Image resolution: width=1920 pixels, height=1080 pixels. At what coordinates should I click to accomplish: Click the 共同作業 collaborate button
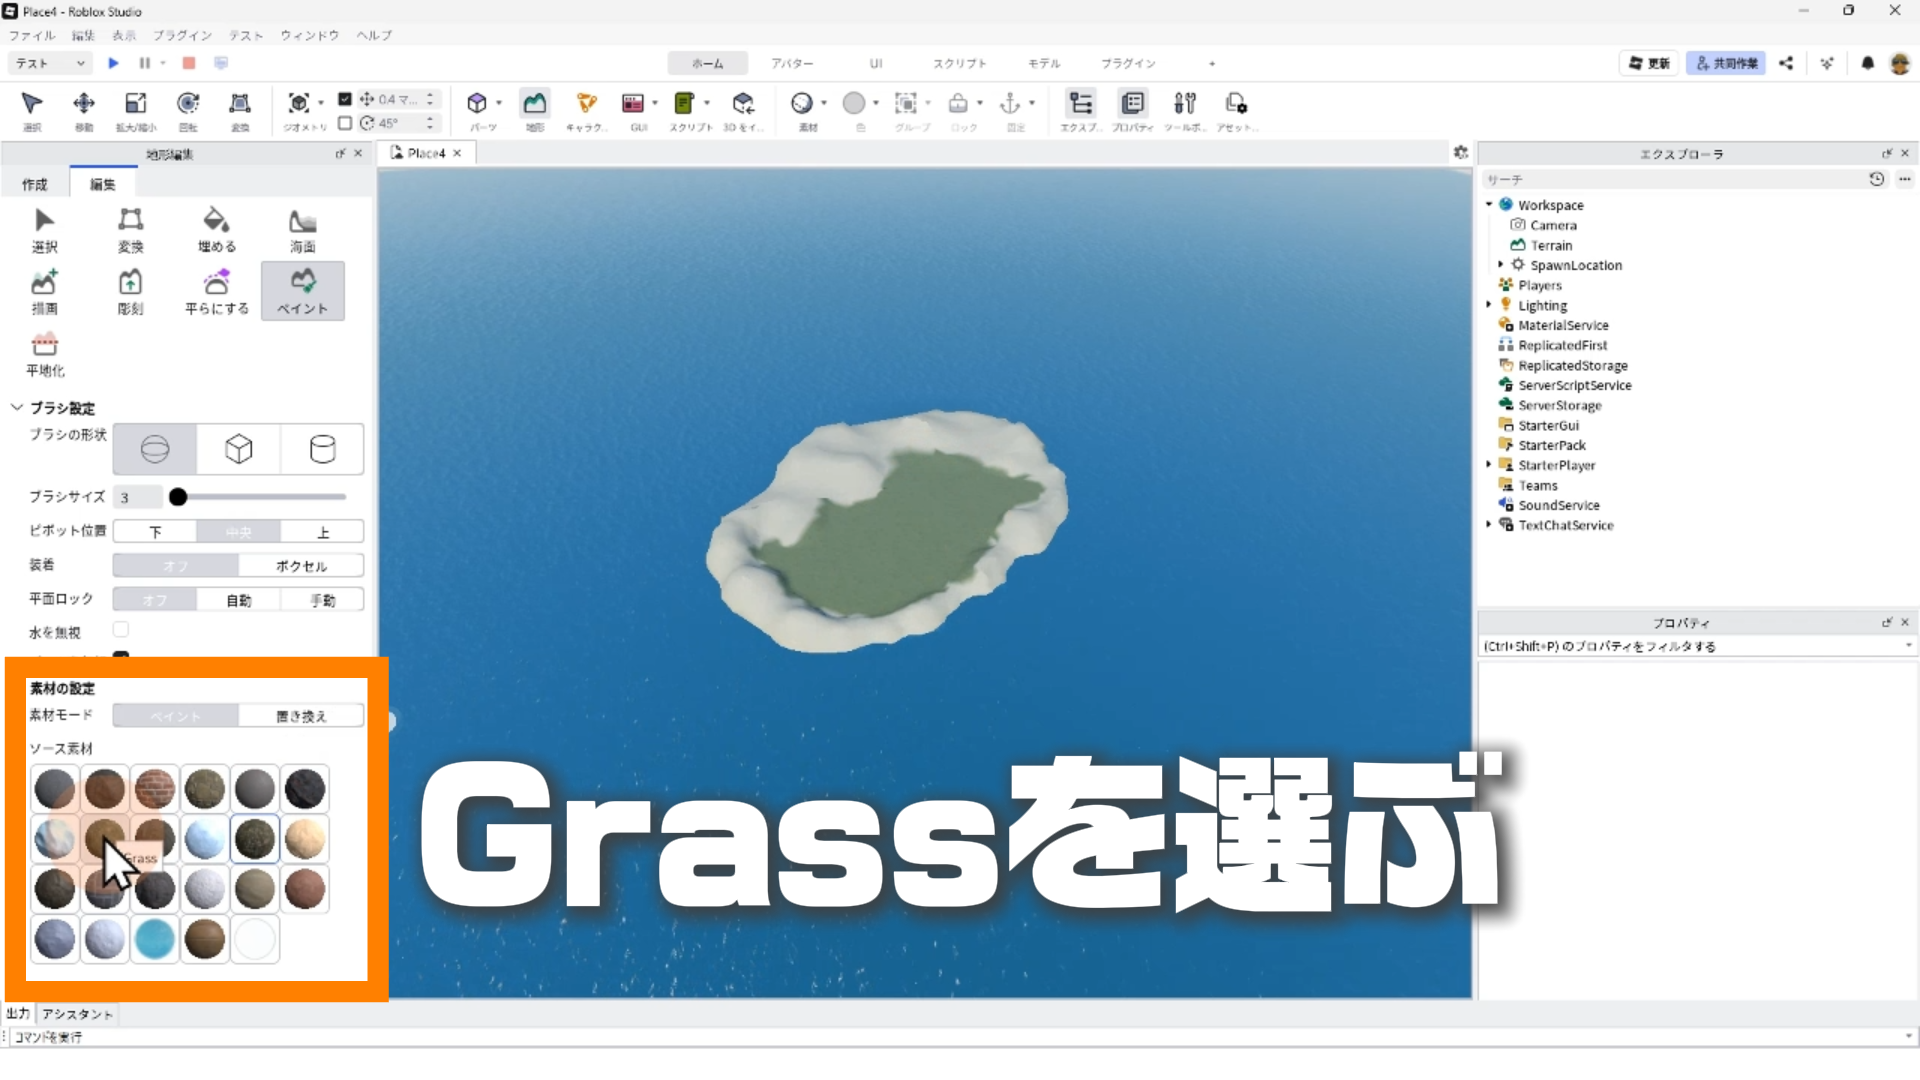pos(1726,63)
